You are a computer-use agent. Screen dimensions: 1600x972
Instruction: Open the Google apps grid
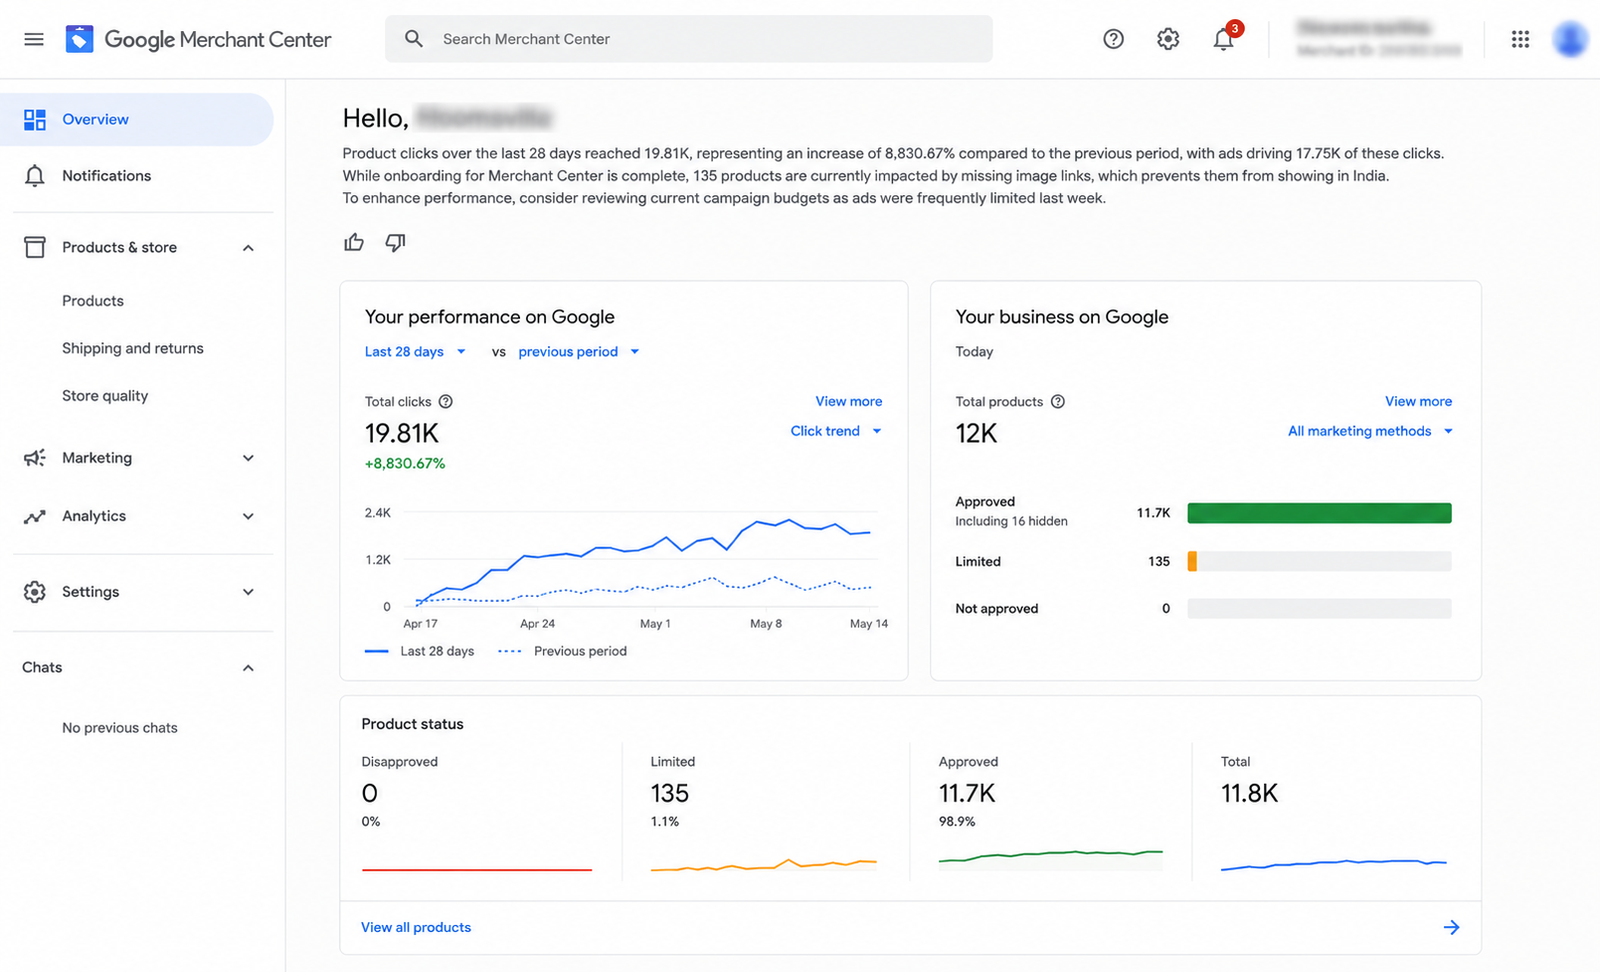1520,39
